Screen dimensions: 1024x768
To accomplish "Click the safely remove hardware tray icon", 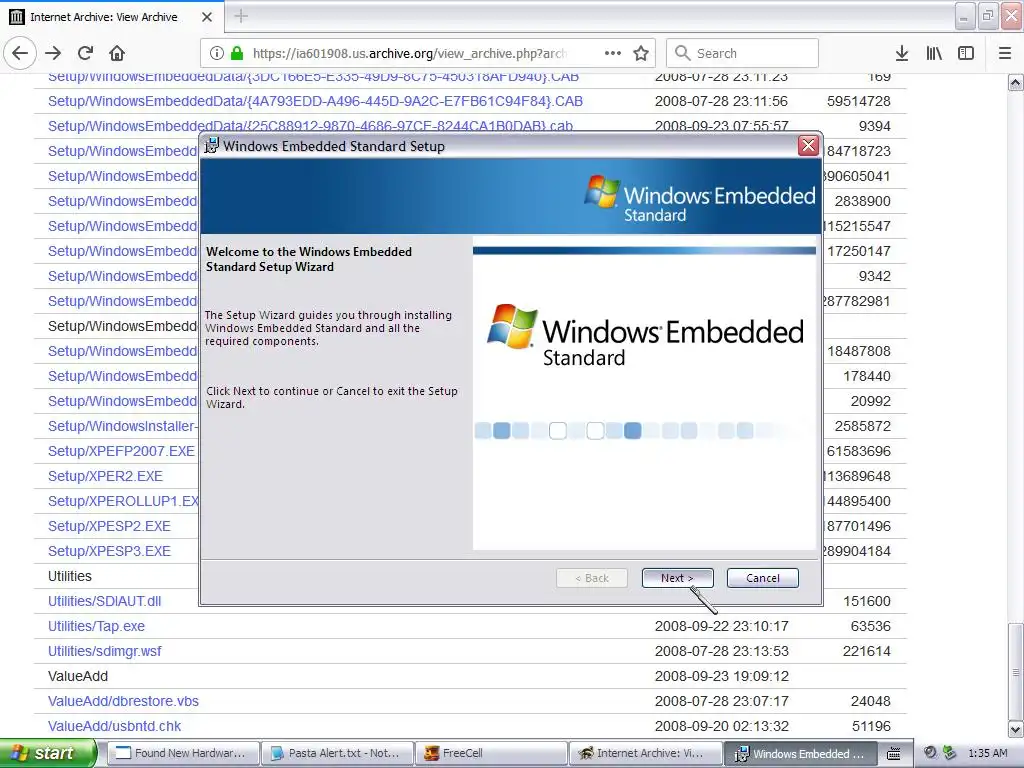I will 949,753.
